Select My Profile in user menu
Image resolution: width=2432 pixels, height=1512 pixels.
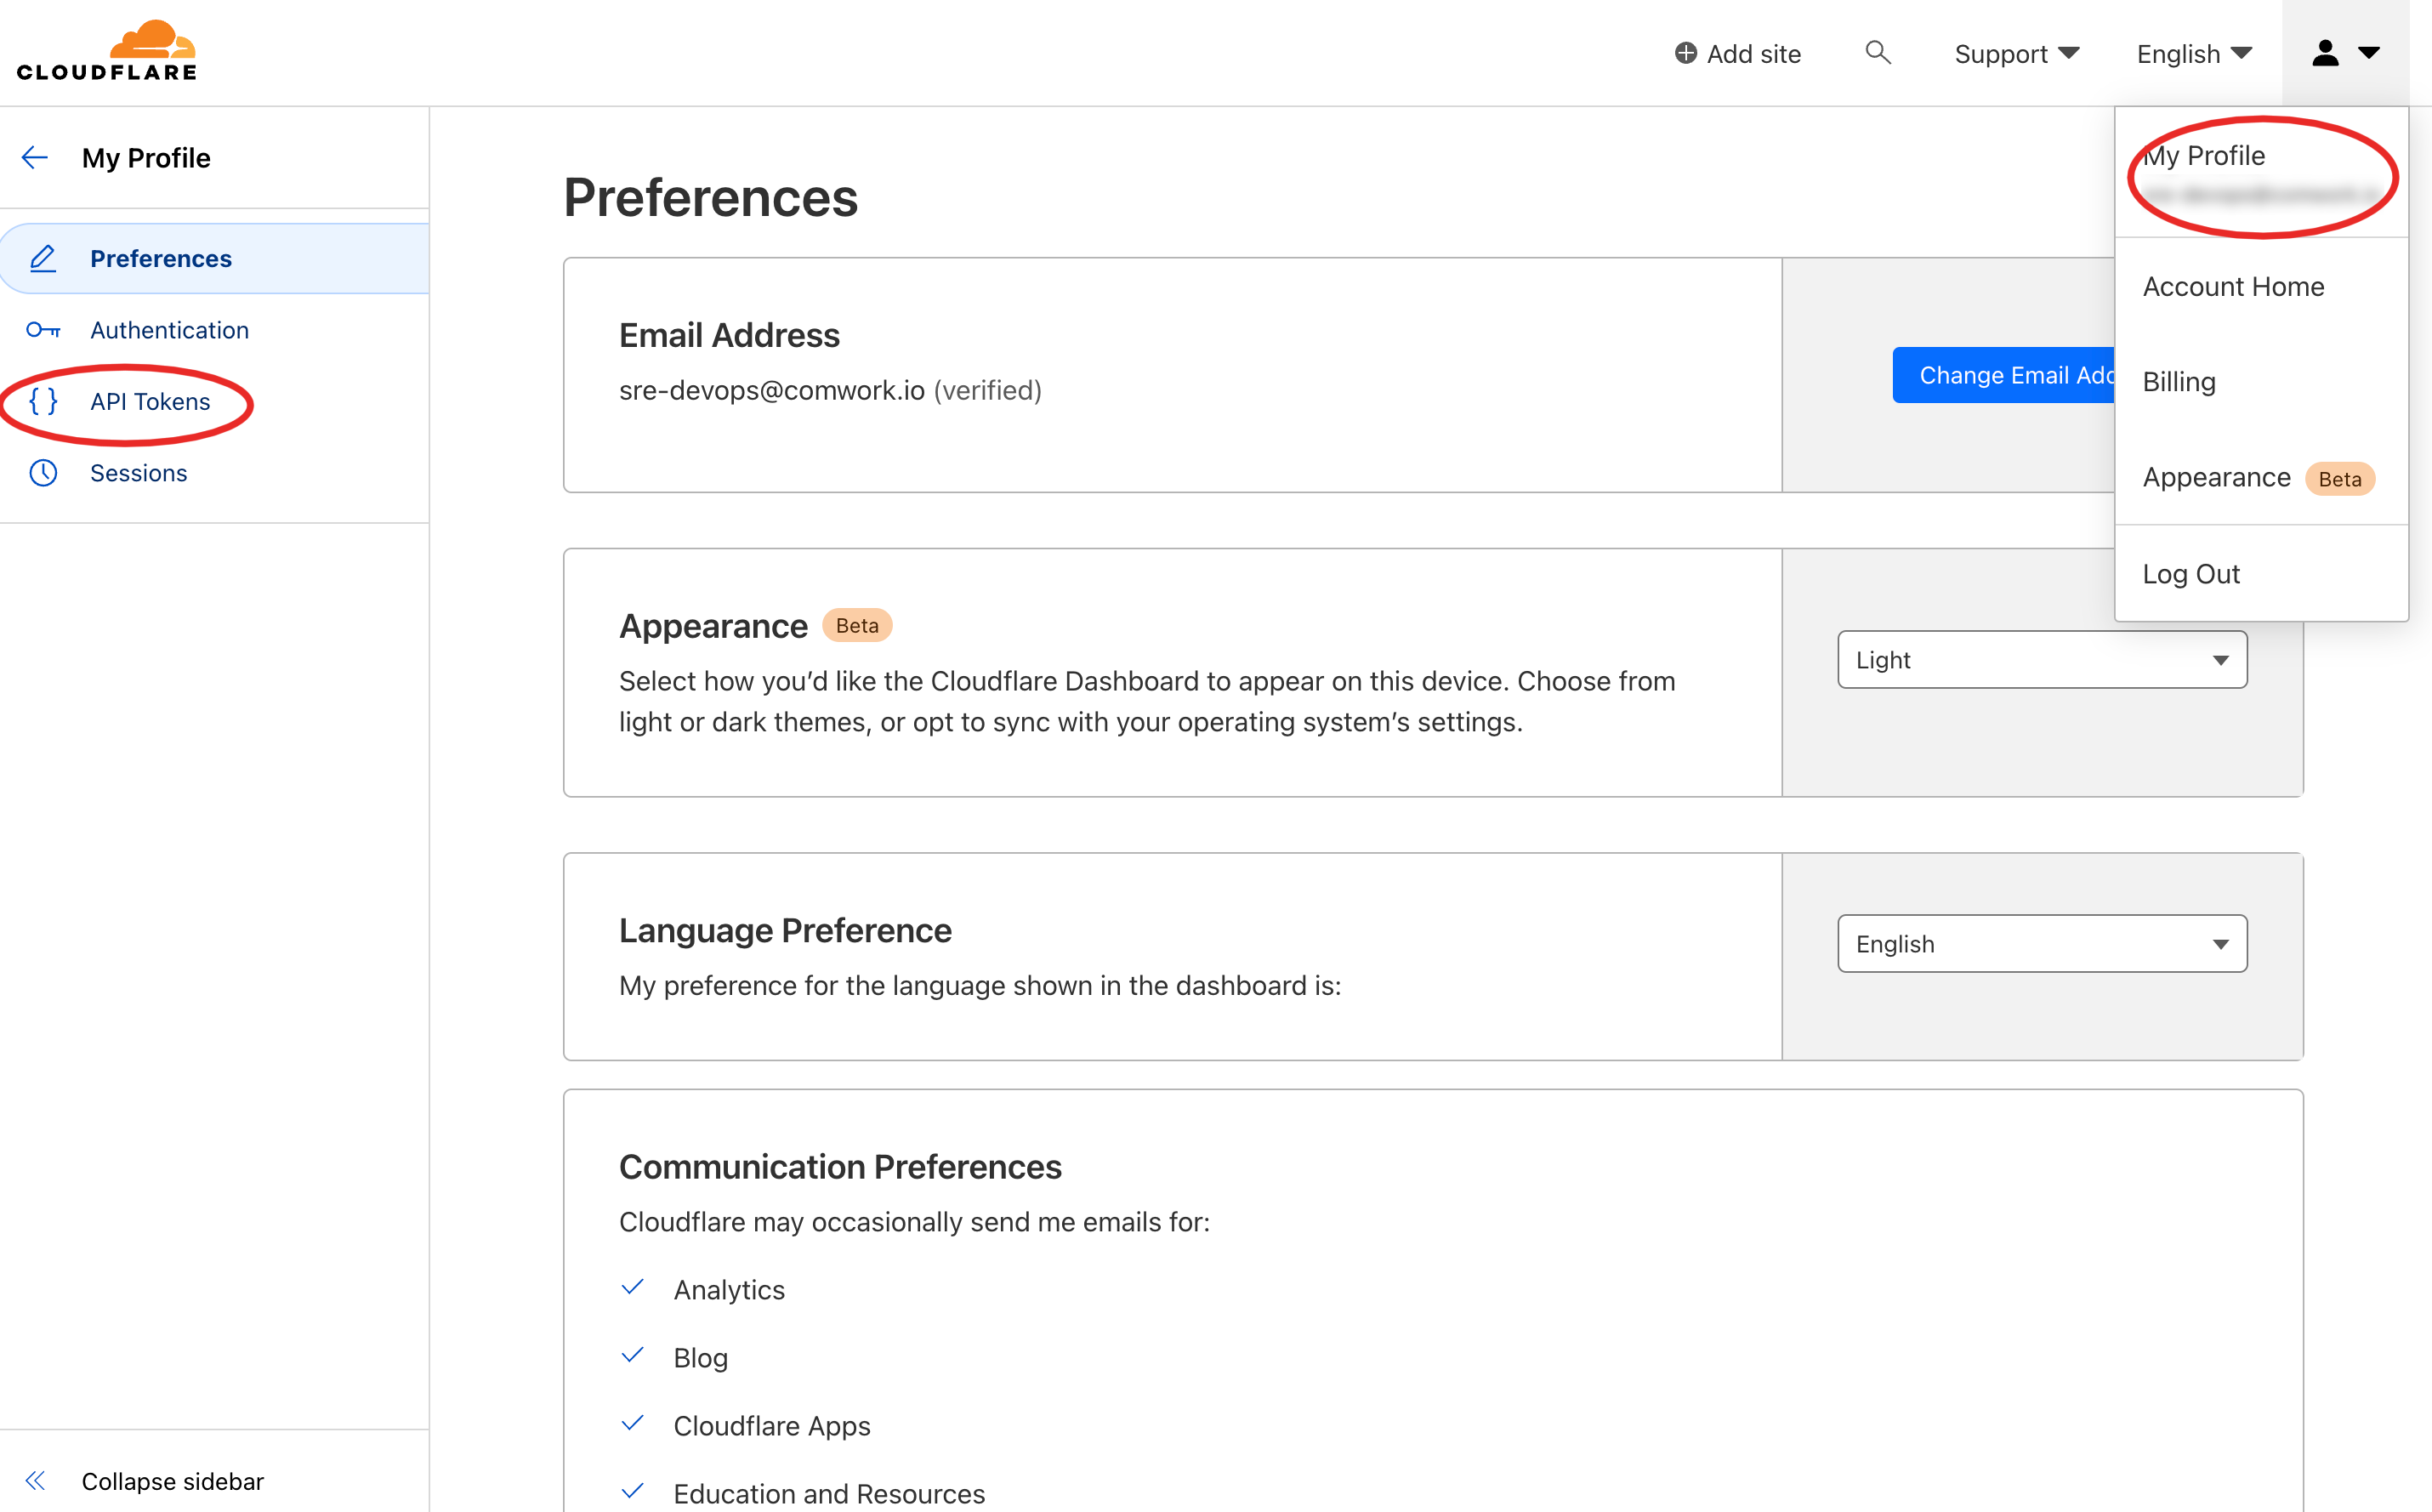coord(2261,172)
